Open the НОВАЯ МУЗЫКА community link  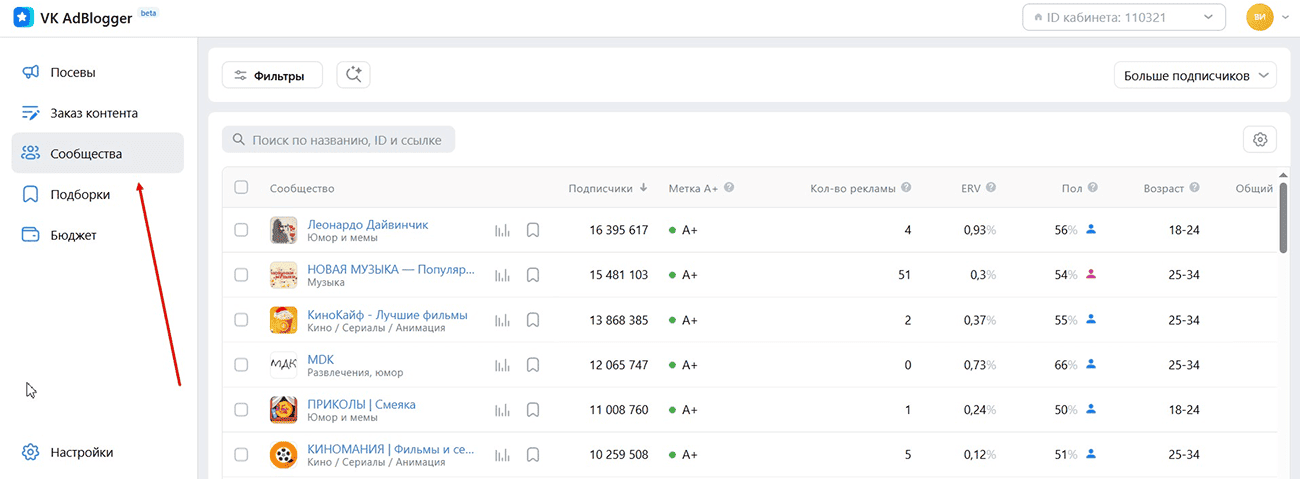point(390,270)
